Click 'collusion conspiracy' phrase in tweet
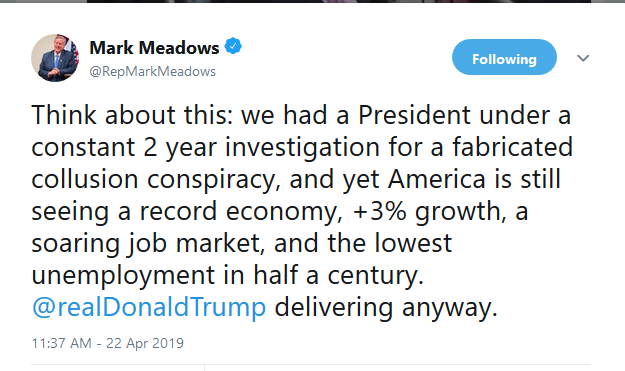625x371 pixels. tap(153, 180)
